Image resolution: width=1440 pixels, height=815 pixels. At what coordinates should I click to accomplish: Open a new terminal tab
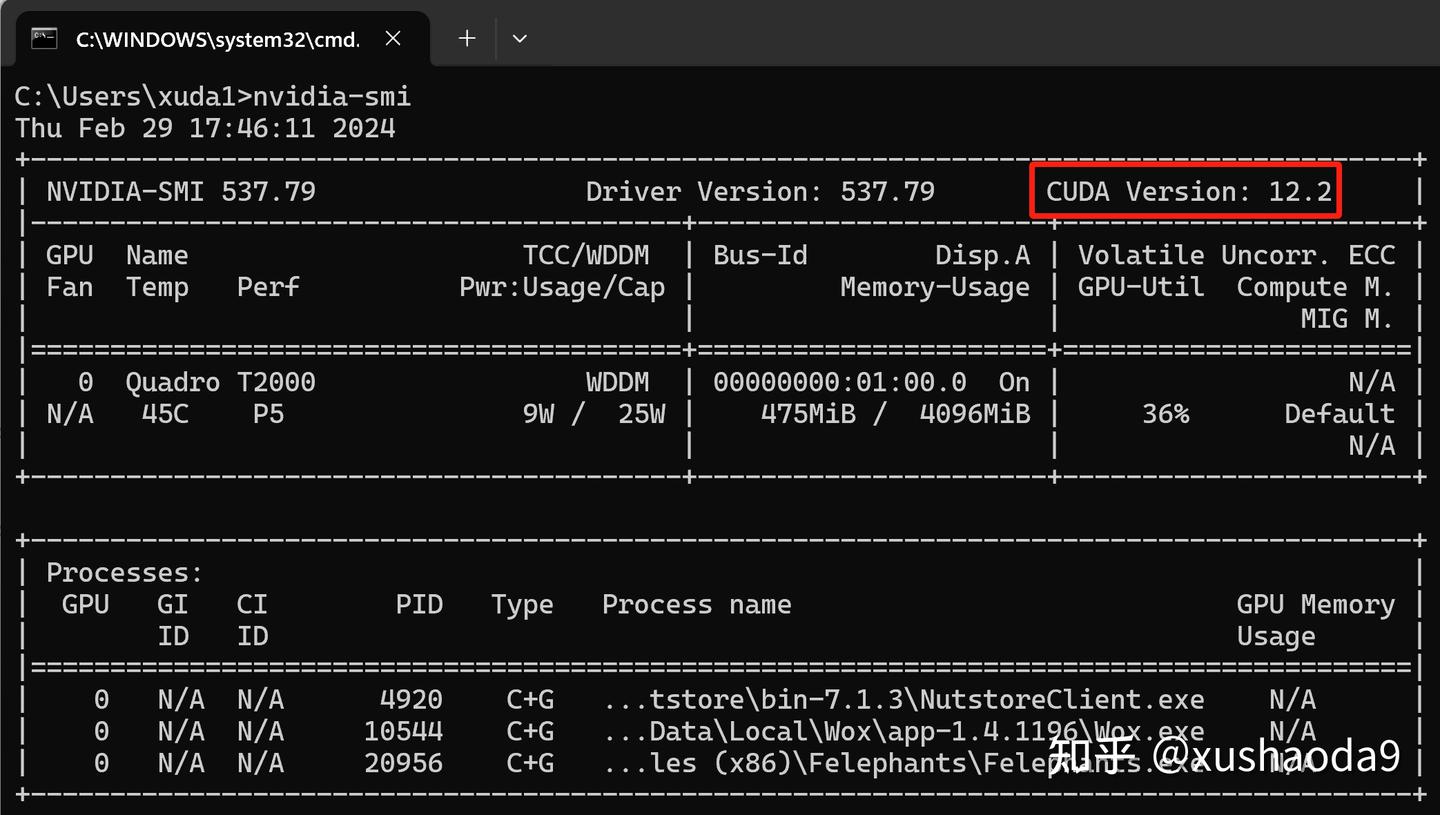pyautogui.click(x=467, y=39)
